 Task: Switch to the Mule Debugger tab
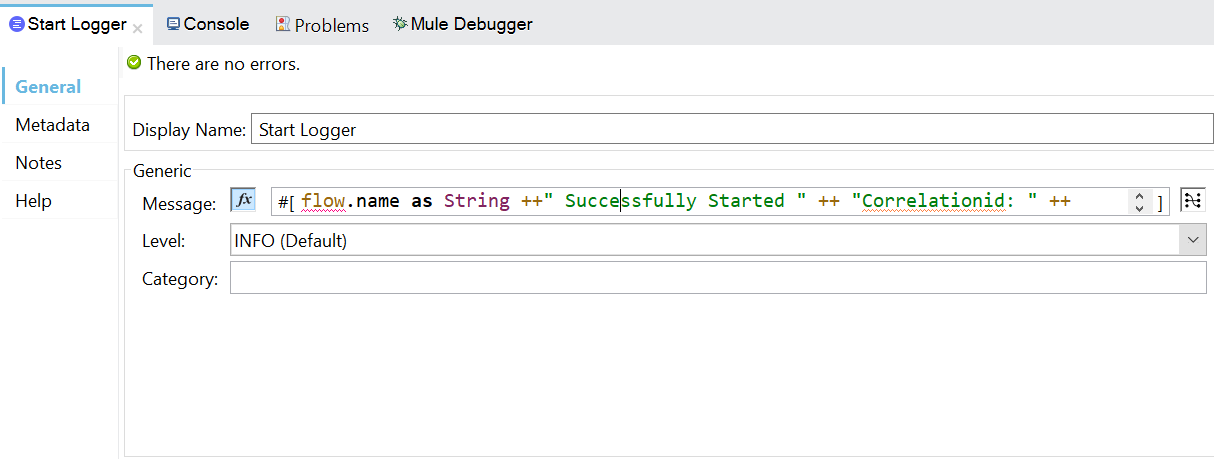tap(471, 24)
